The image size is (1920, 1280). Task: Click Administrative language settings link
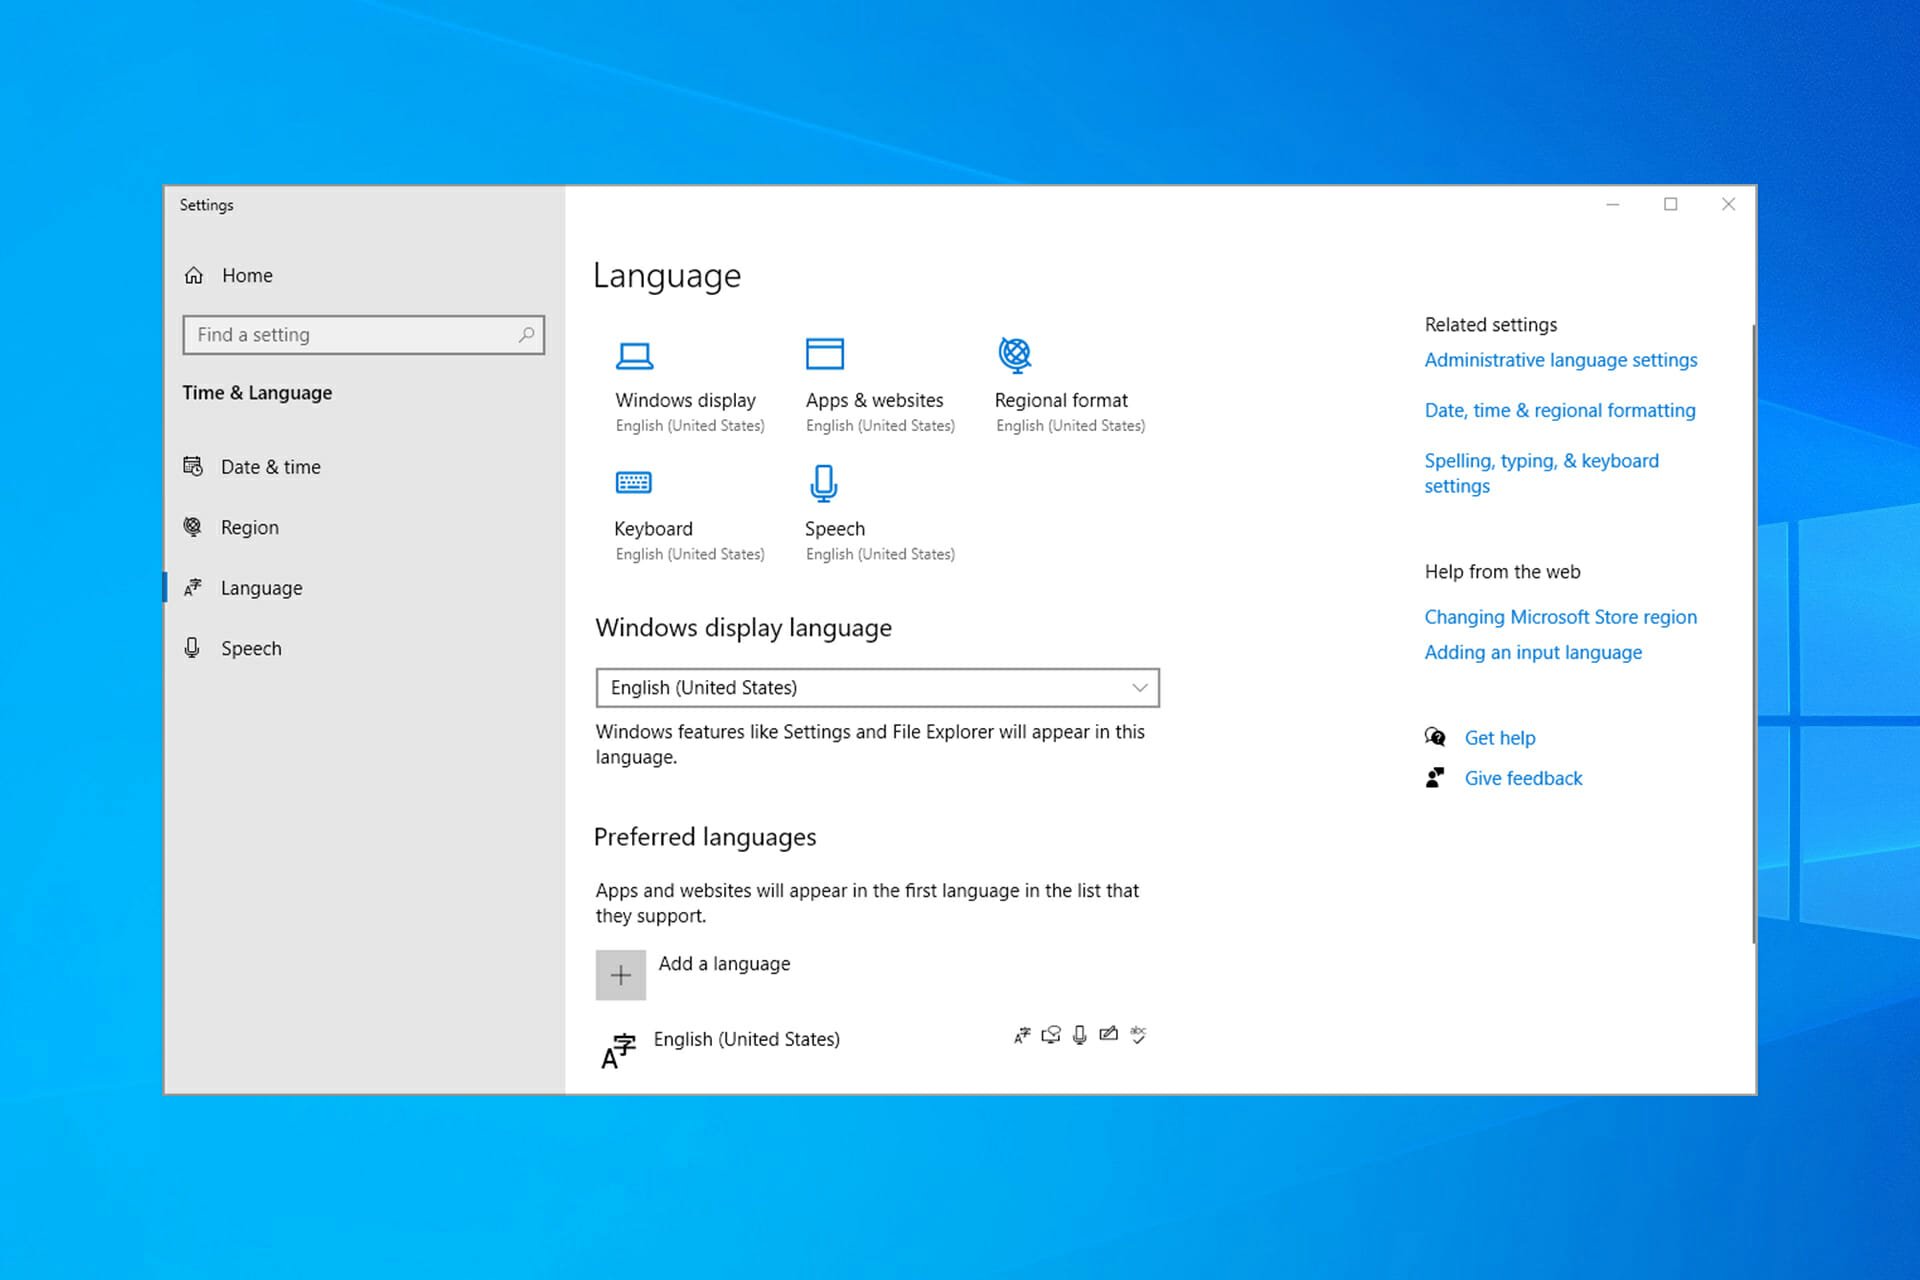[x=1560, y=360]
